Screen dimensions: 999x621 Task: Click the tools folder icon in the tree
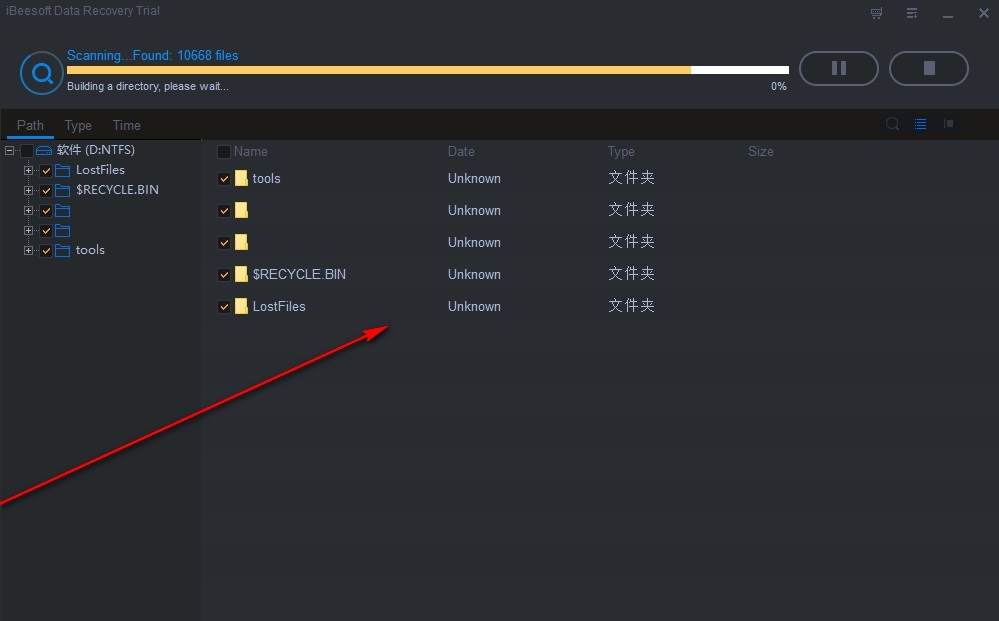(62, 250)
